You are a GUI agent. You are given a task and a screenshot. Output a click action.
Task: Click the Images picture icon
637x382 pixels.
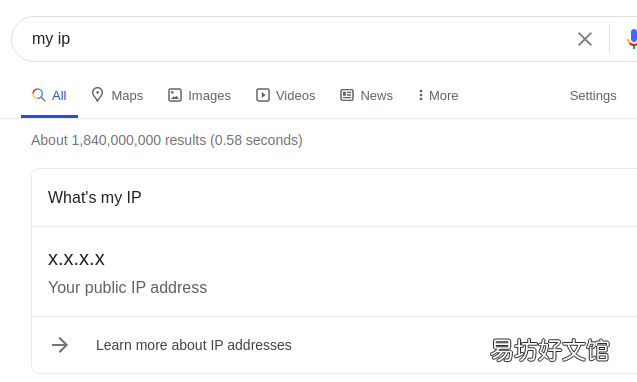175,95
